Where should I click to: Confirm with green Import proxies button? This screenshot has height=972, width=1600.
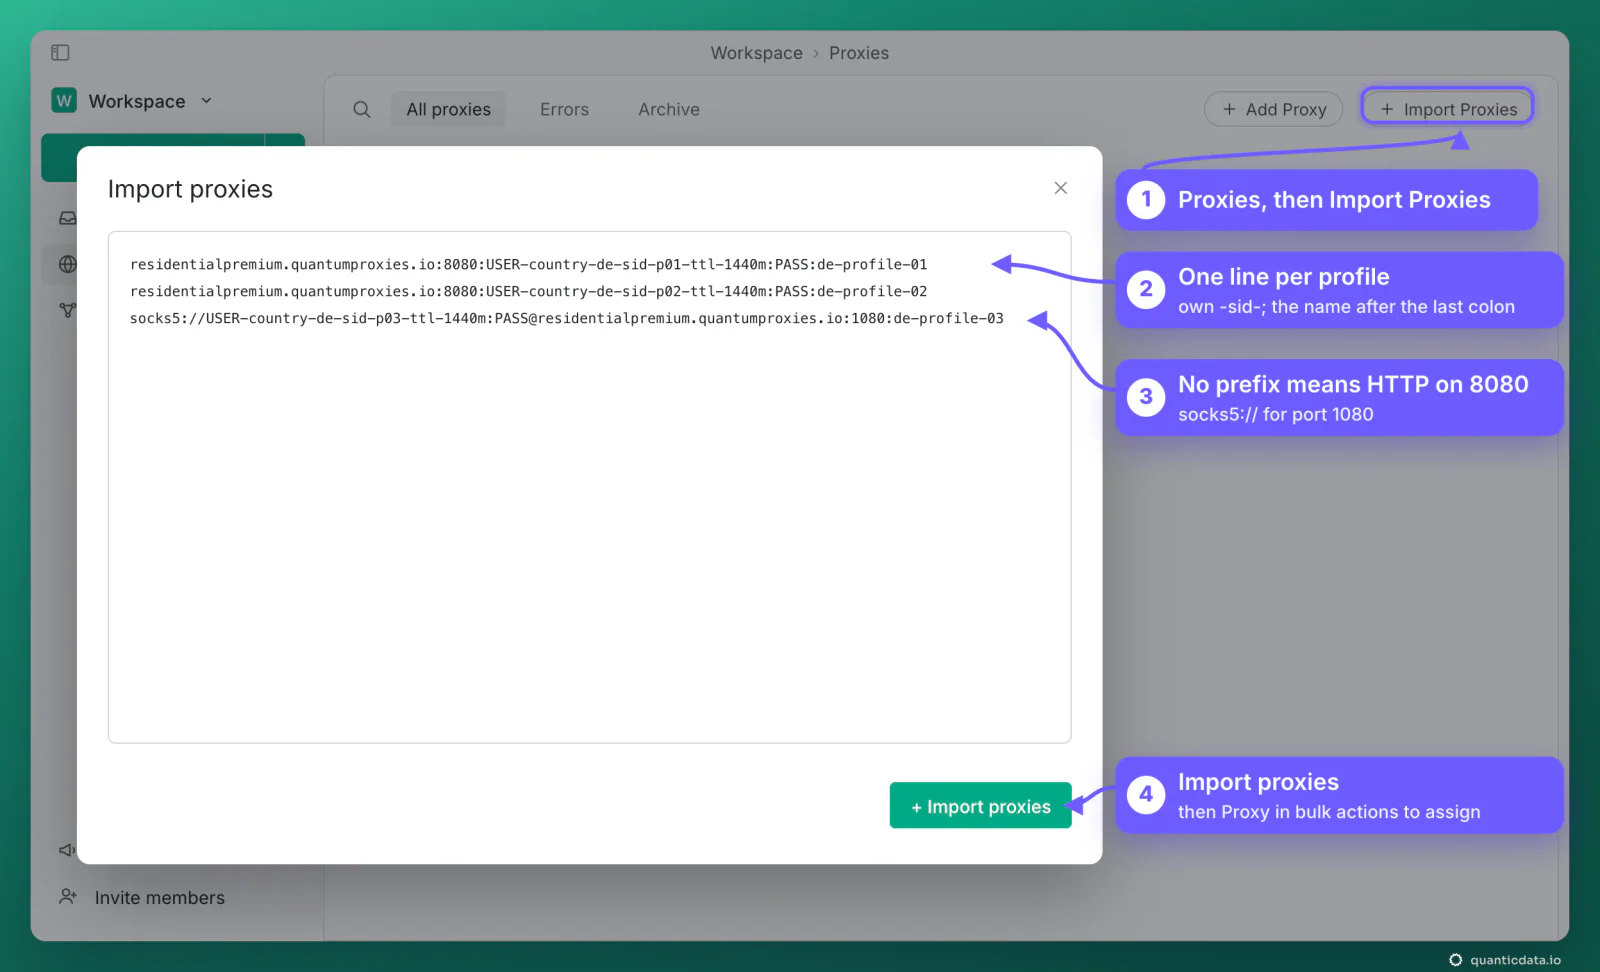click(x=980, y=805)
